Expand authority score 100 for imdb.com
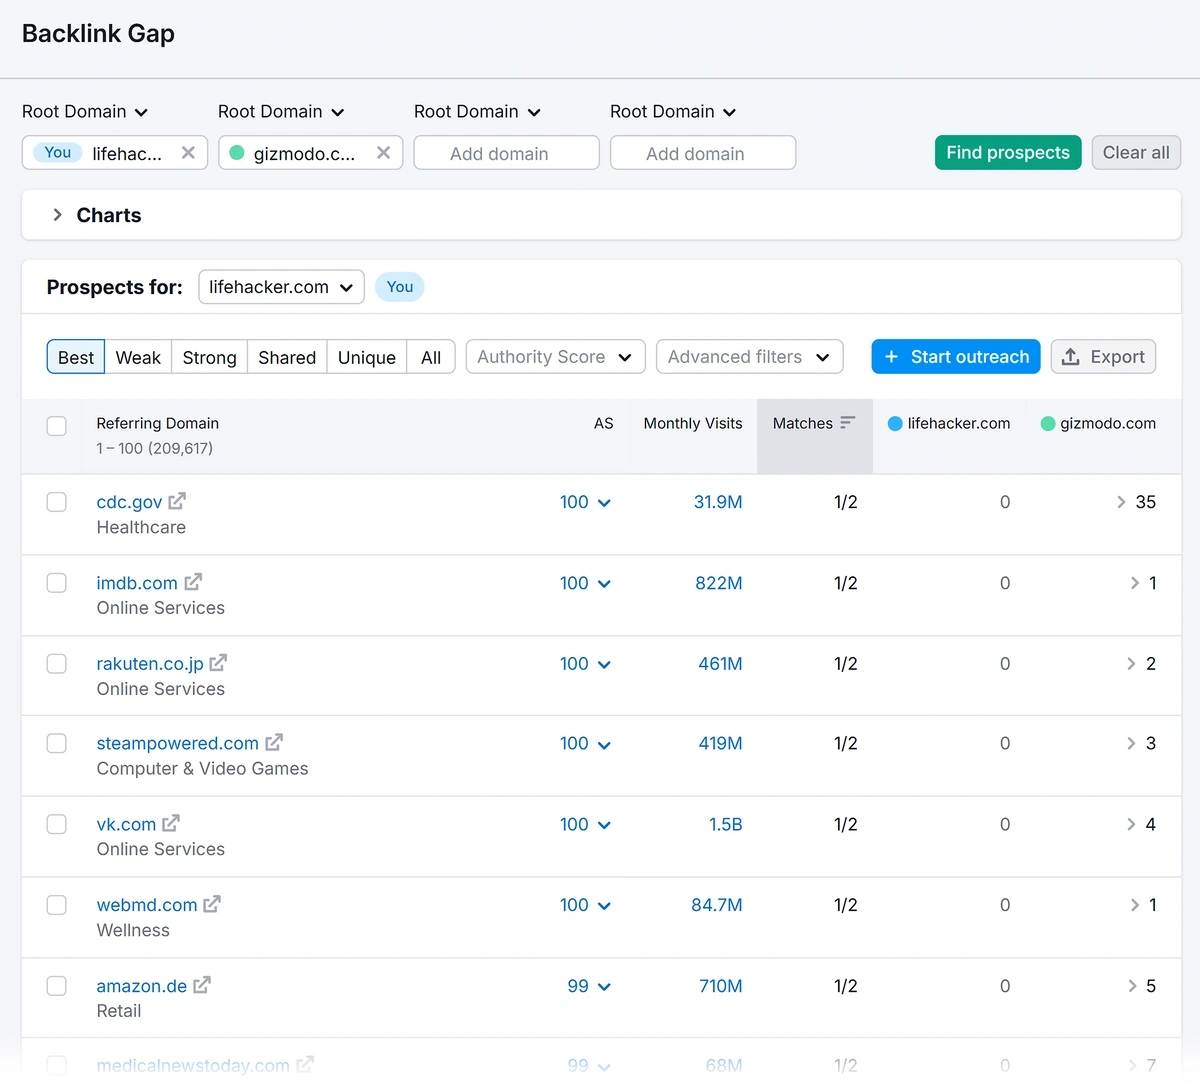1200x1086 pixels. click(585, 583)
